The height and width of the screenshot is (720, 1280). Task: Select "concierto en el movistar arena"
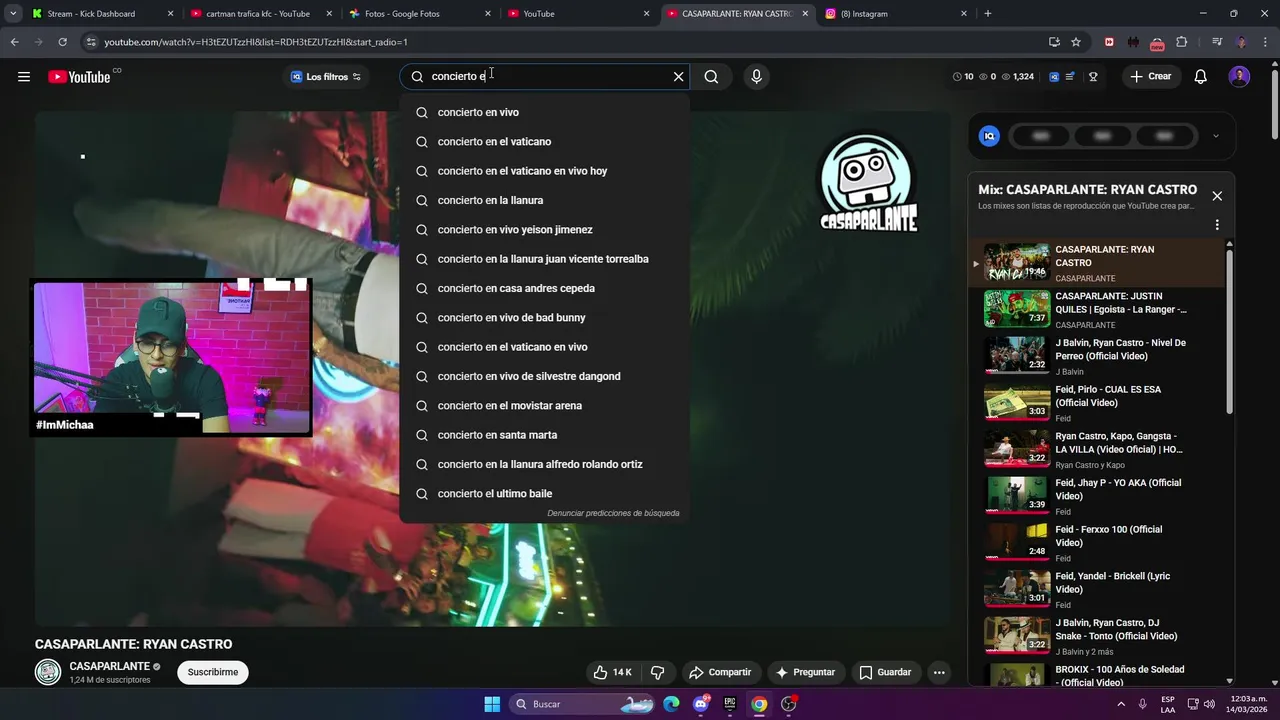tap(544, 406)
